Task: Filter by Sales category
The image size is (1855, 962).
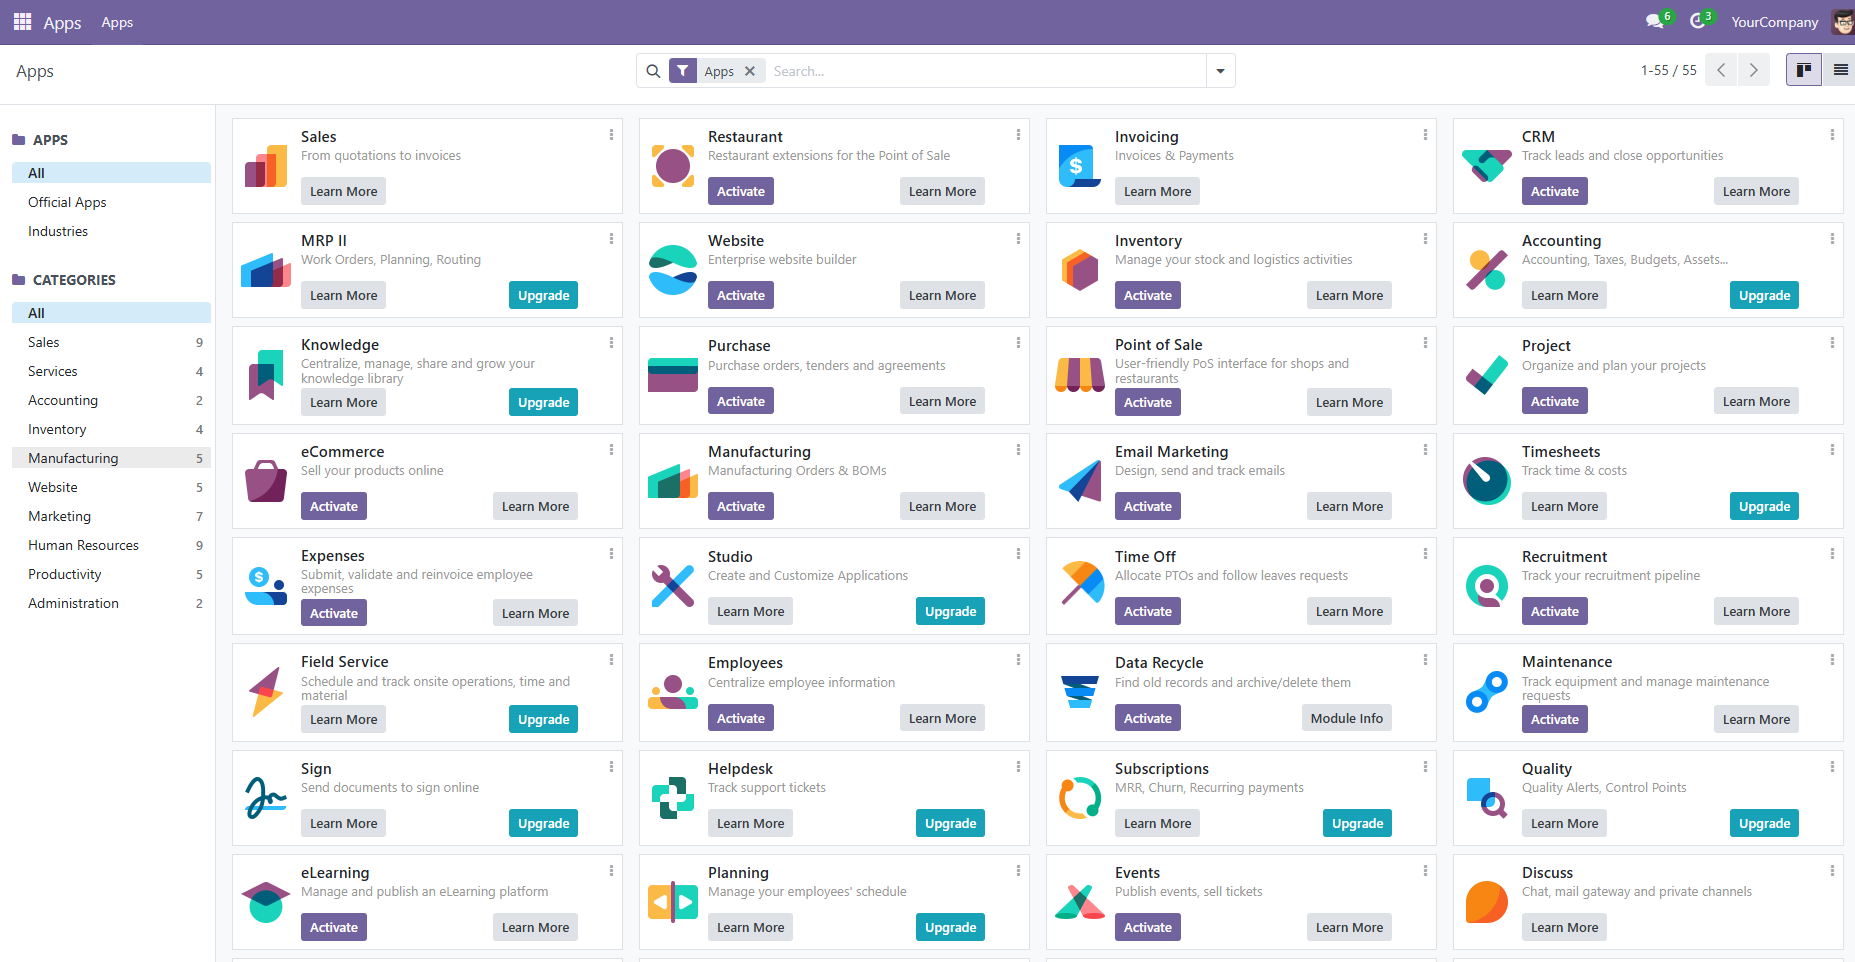Action: 111,342
